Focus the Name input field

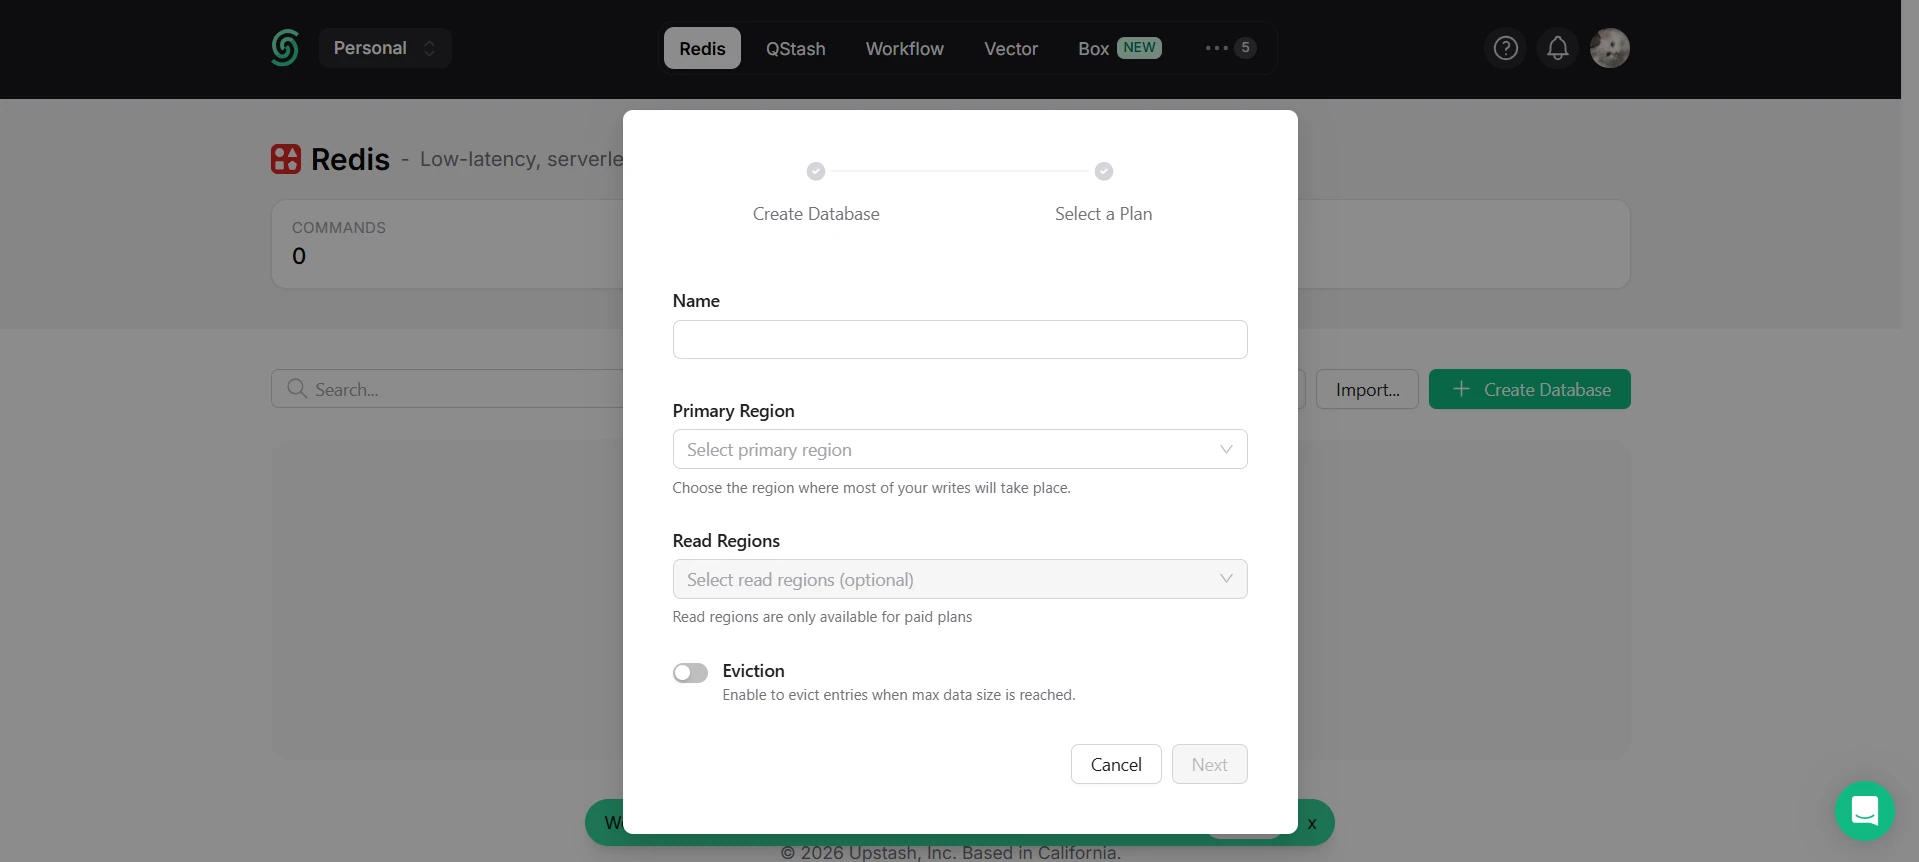pos(960,339)
